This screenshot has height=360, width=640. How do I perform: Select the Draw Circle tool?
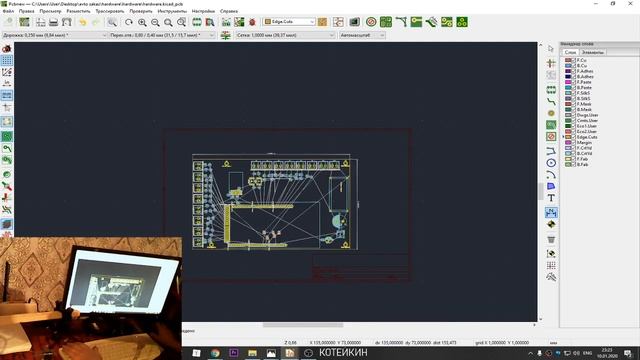coord(551,163)
